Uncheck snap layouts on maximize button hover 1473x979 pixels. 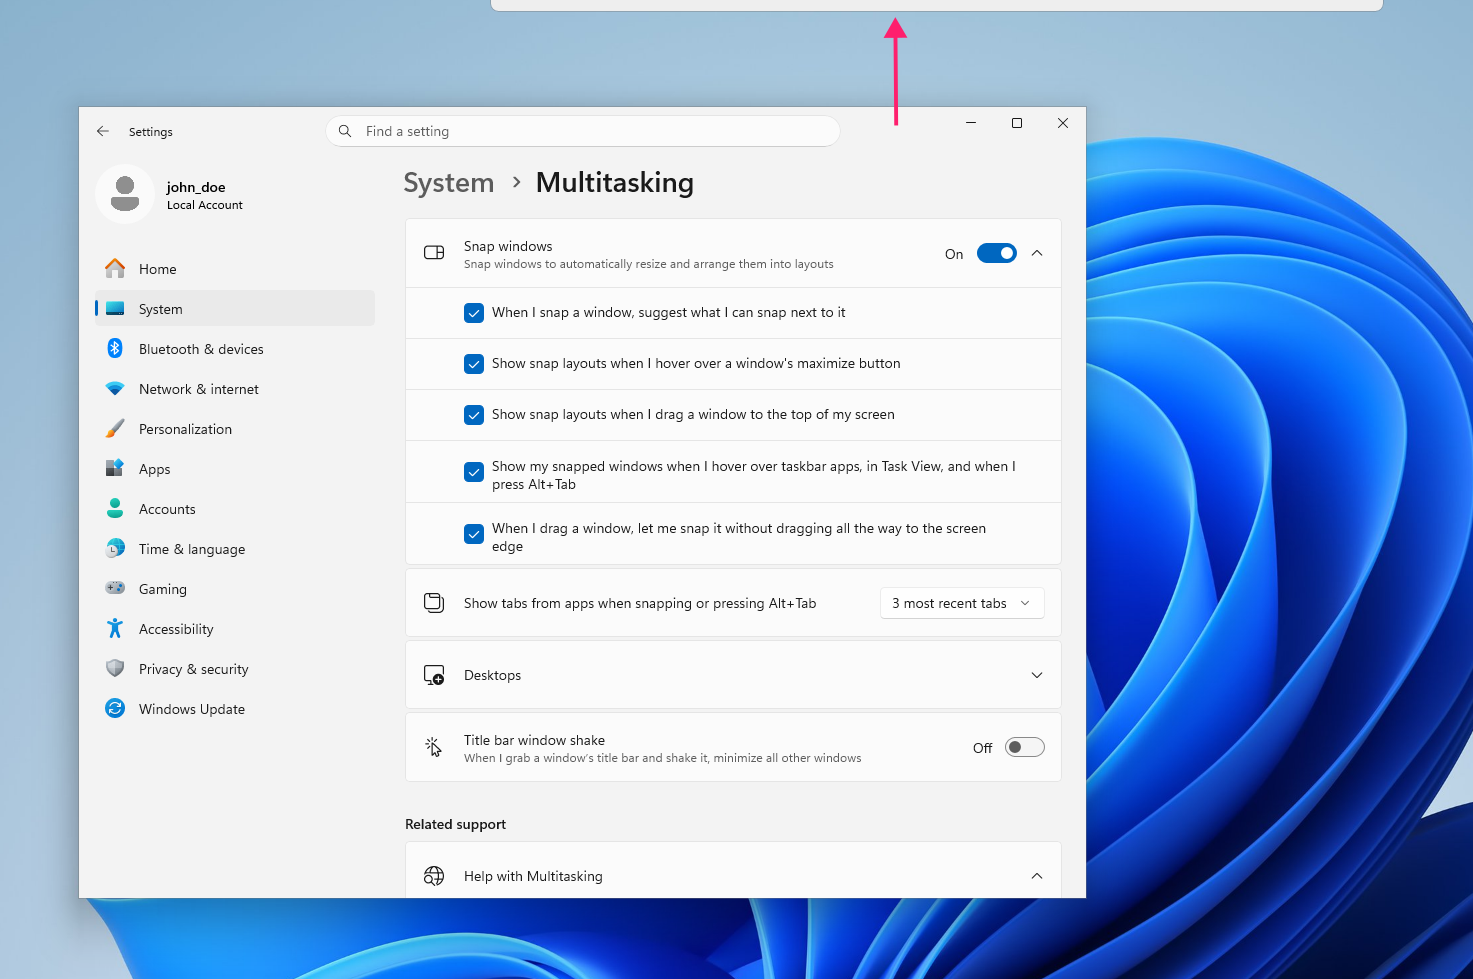coord(474,364)
